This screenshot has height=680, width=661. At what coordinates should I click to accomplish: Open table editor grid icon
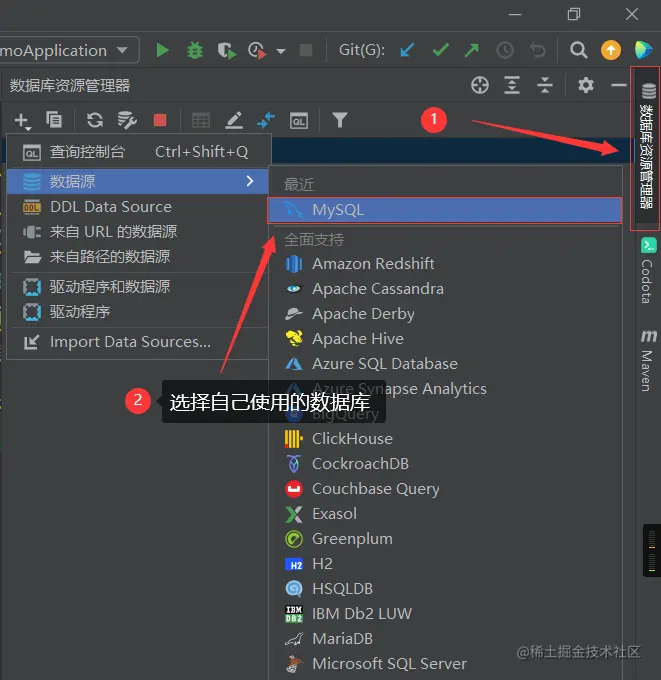point(201,121)
